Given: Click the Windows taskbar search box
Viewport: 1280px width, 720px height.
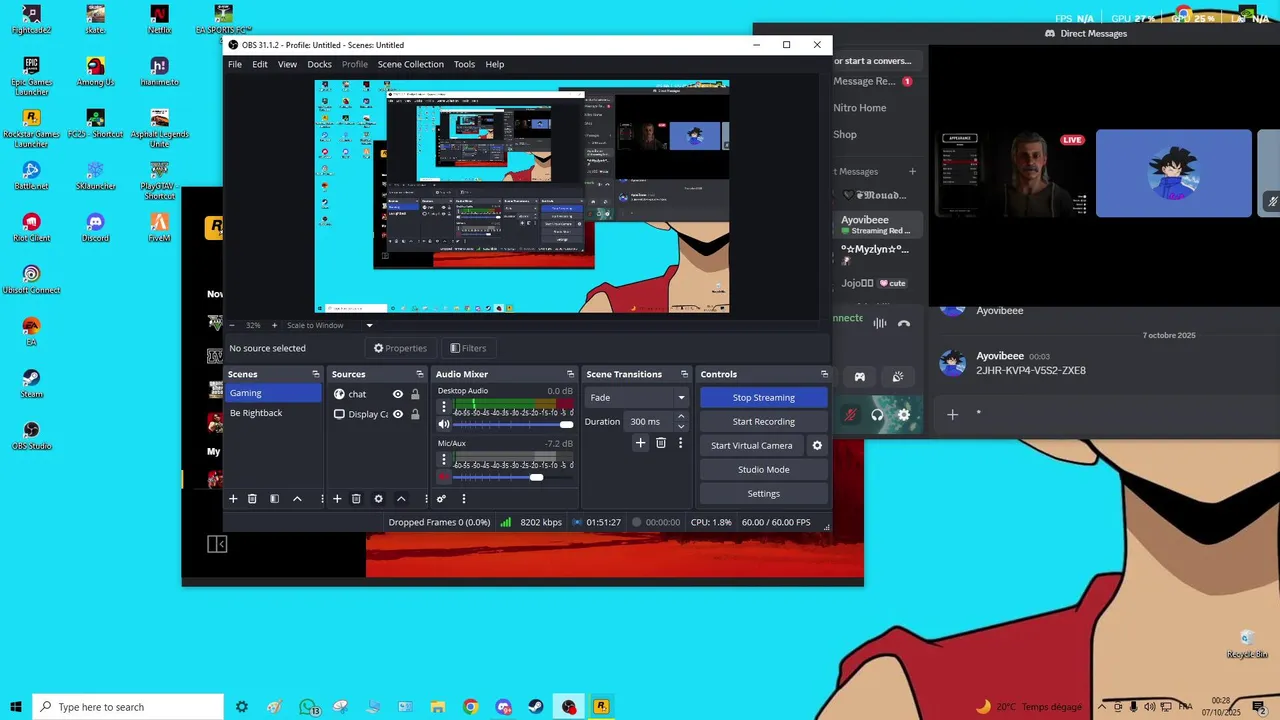Looking at the screenshot, I should 127,707.
